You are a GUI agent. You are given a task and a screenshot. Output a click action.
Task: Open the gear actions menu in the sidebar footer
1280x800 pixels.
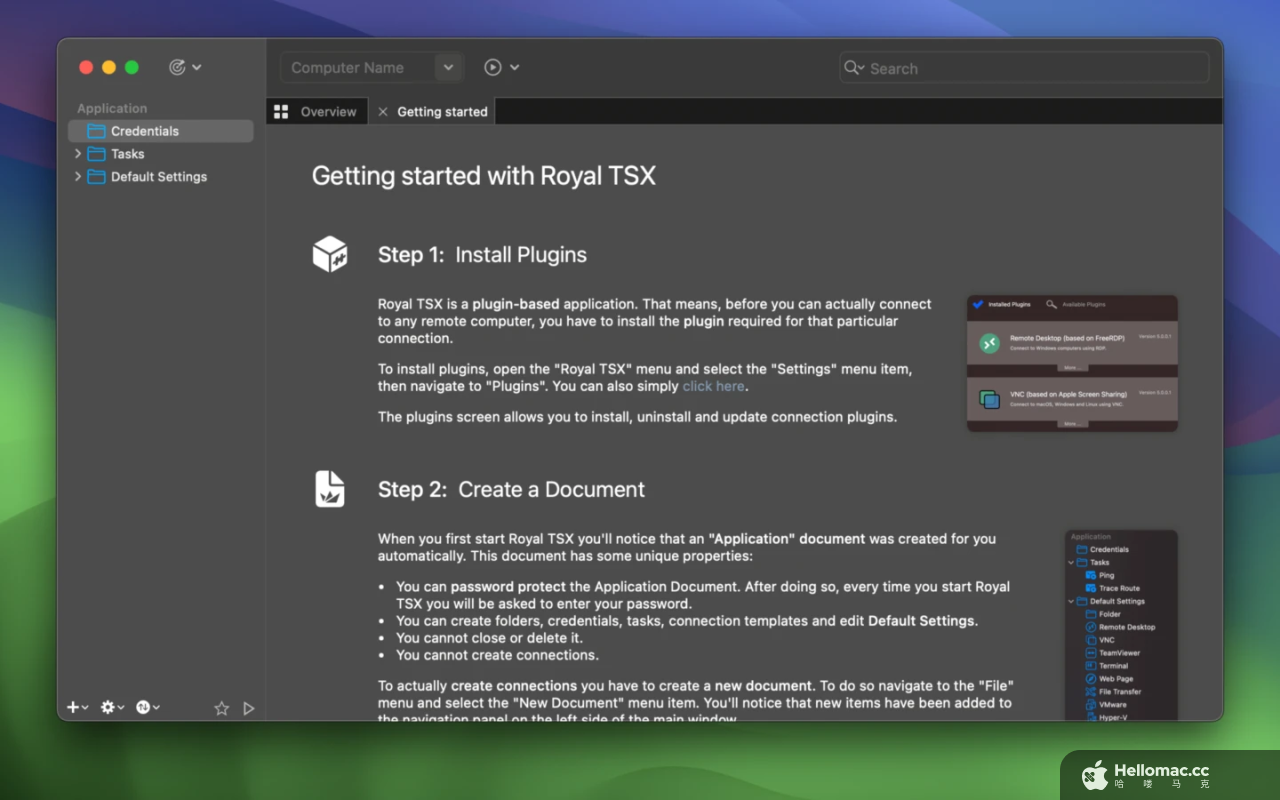(x=112, y=707)
